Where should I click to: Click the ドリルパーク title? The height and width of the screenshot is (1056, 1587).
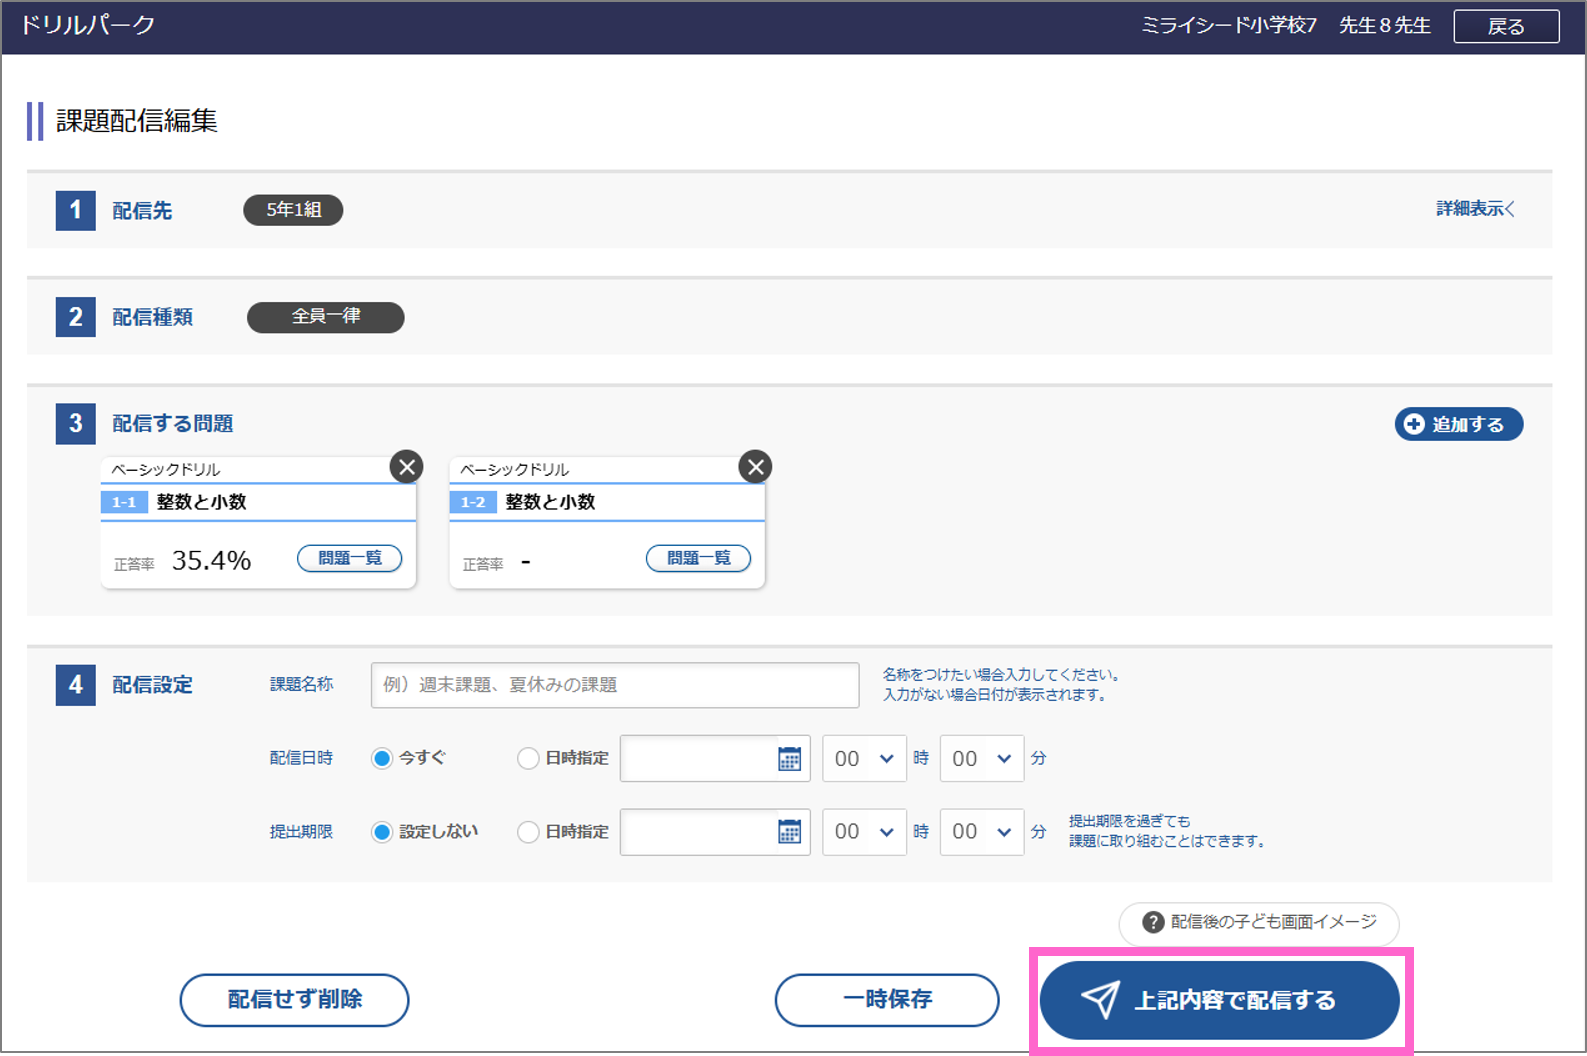point(88,25)
